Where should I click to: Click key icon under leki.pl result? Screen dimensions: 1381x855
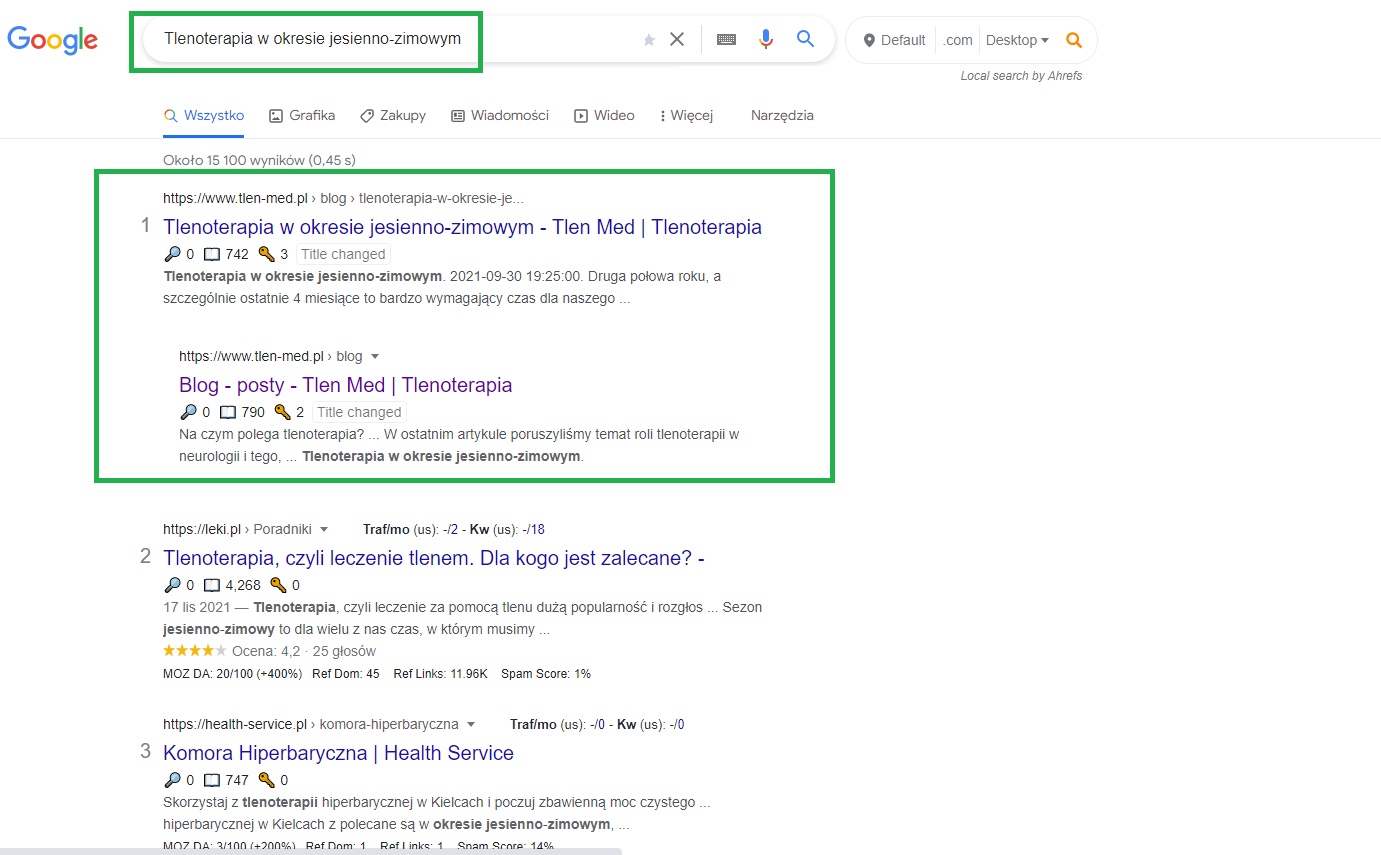(x=278, y=585)
